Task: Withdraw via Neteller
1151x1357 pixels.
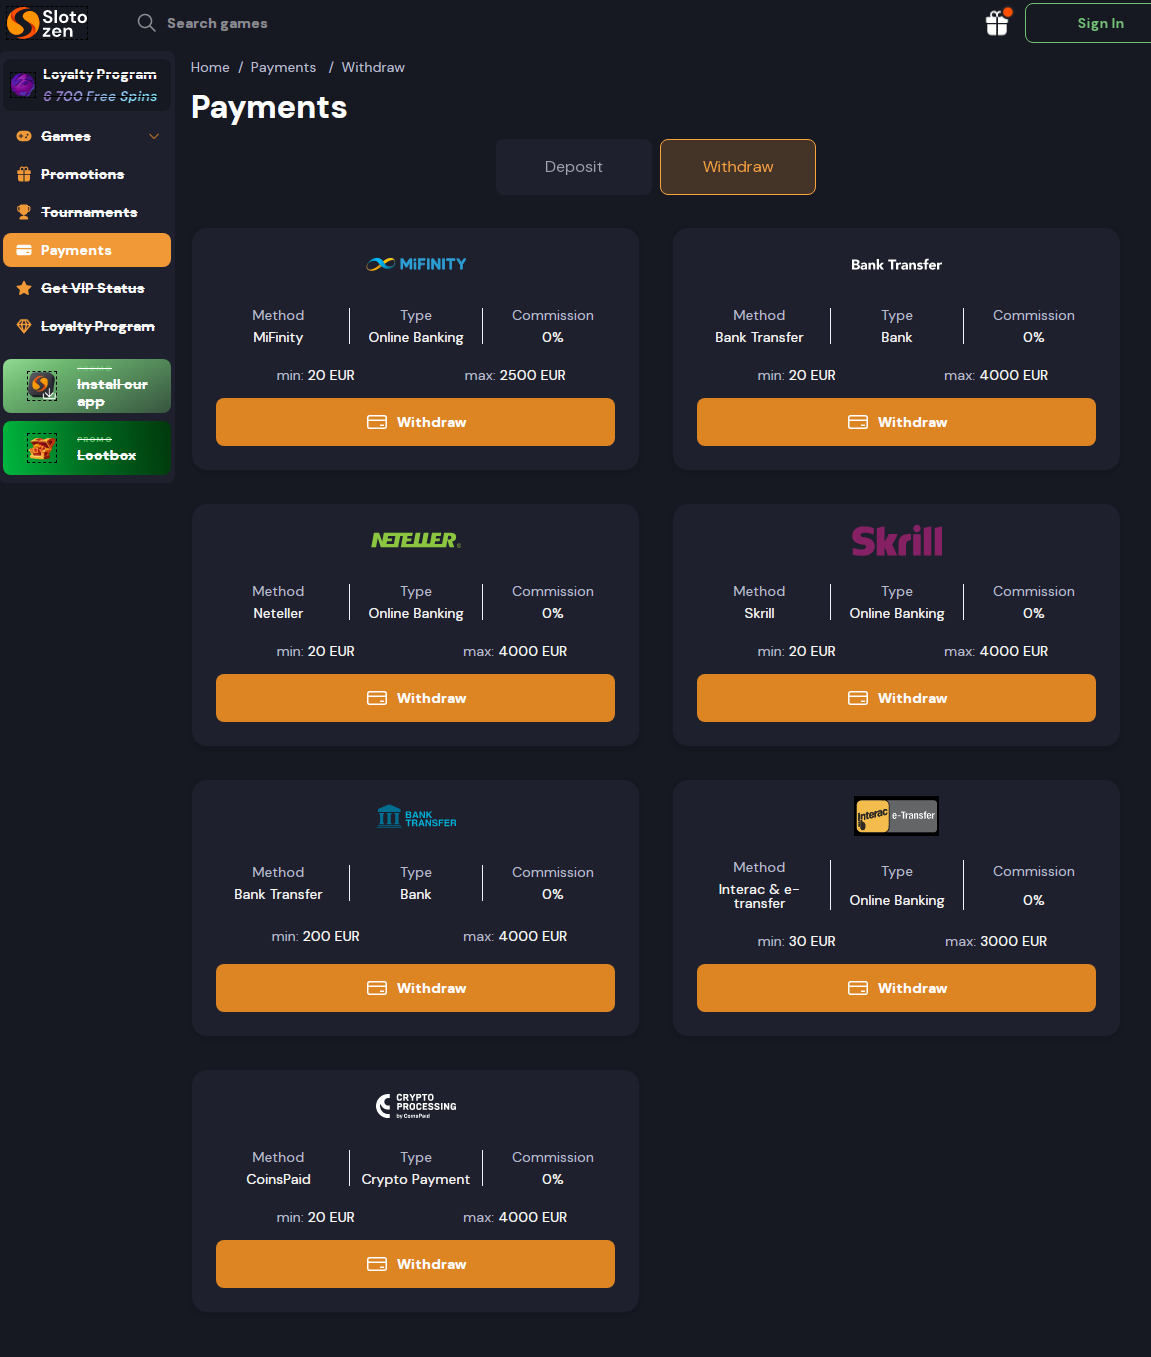Action: point(415,698)
